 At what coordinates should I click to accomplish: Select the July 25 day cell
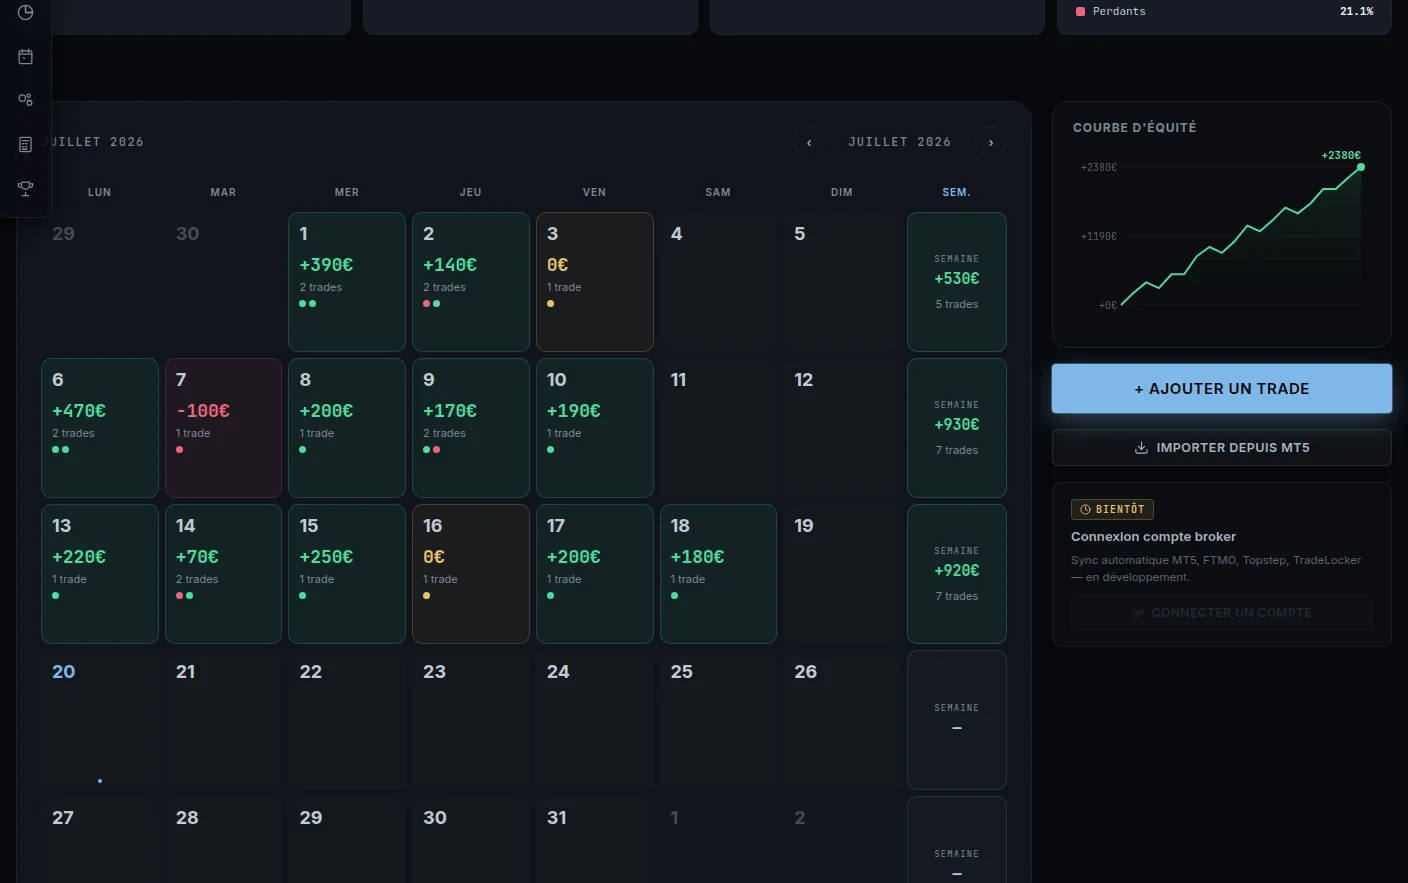[x=718, y=720]
